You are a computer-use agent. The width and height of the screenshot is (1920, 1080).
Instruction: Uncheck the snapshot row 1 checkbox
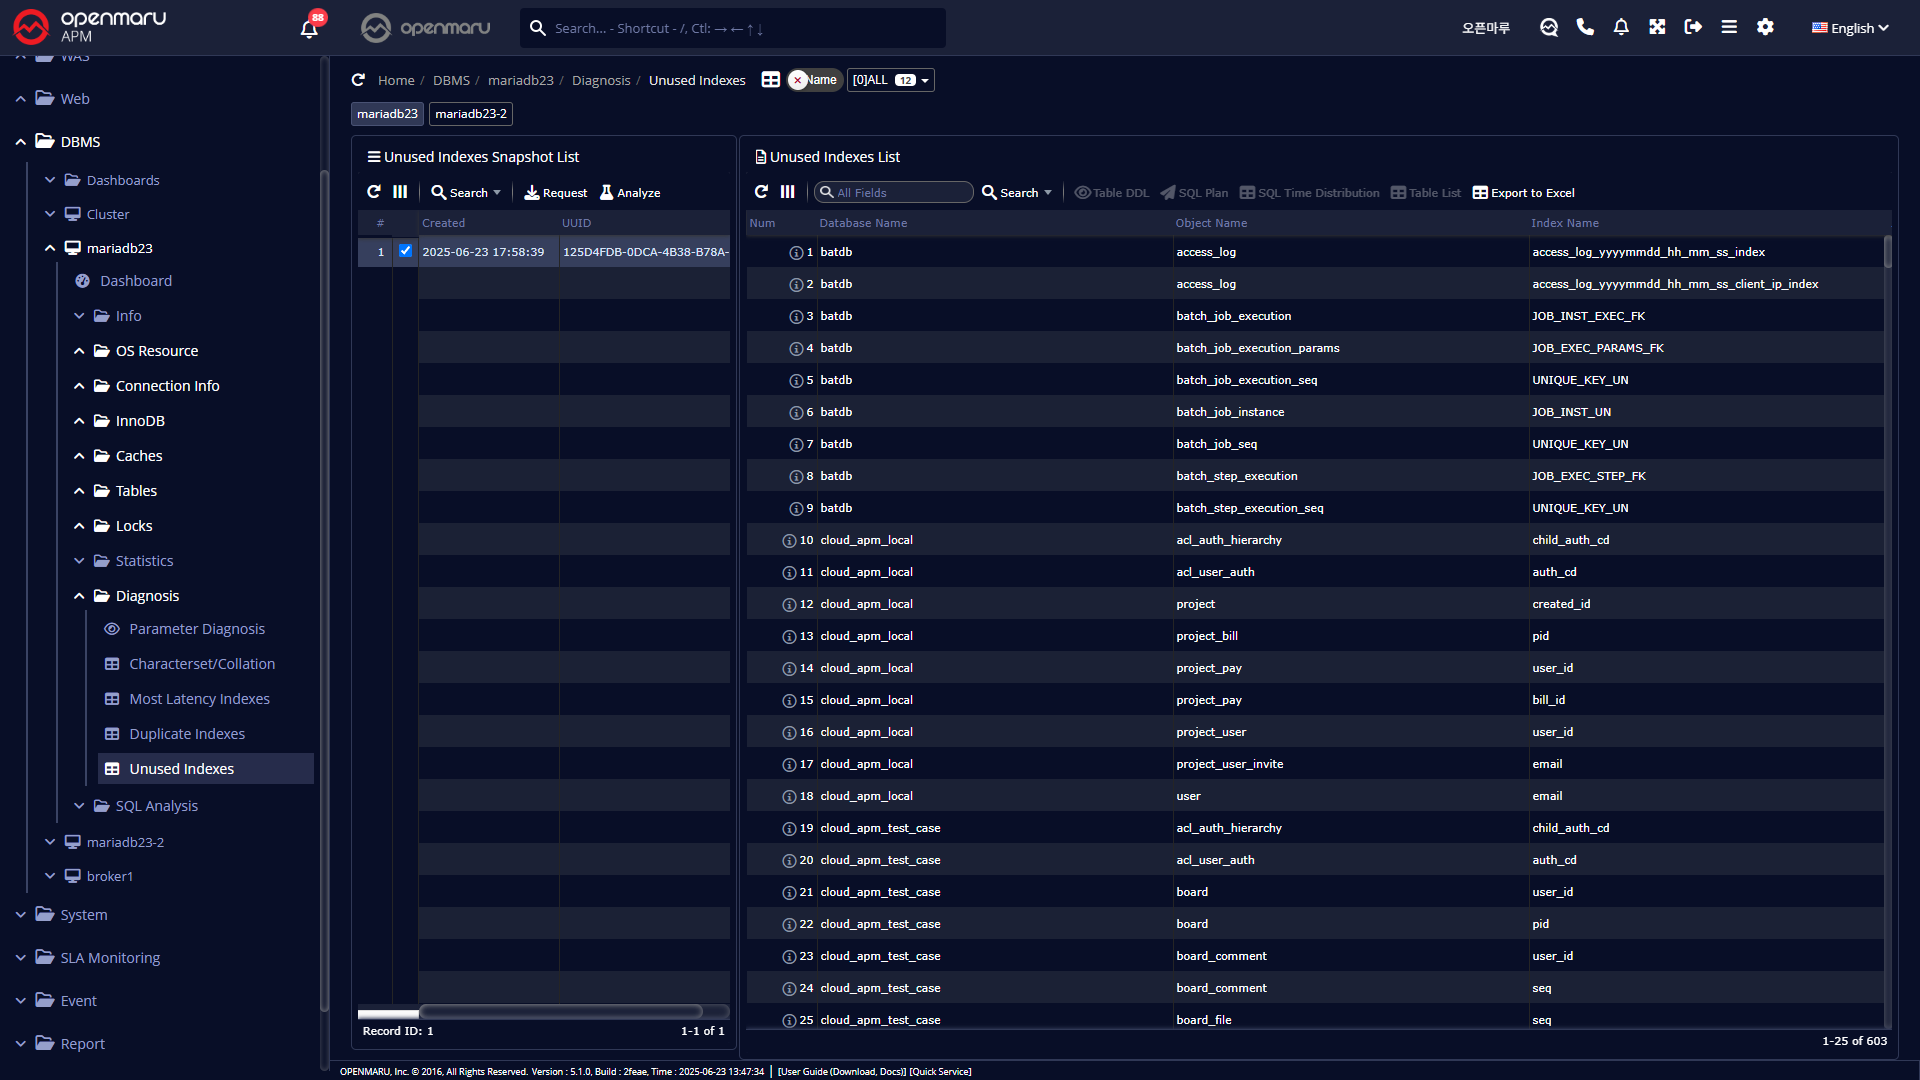tap(405, 251)
